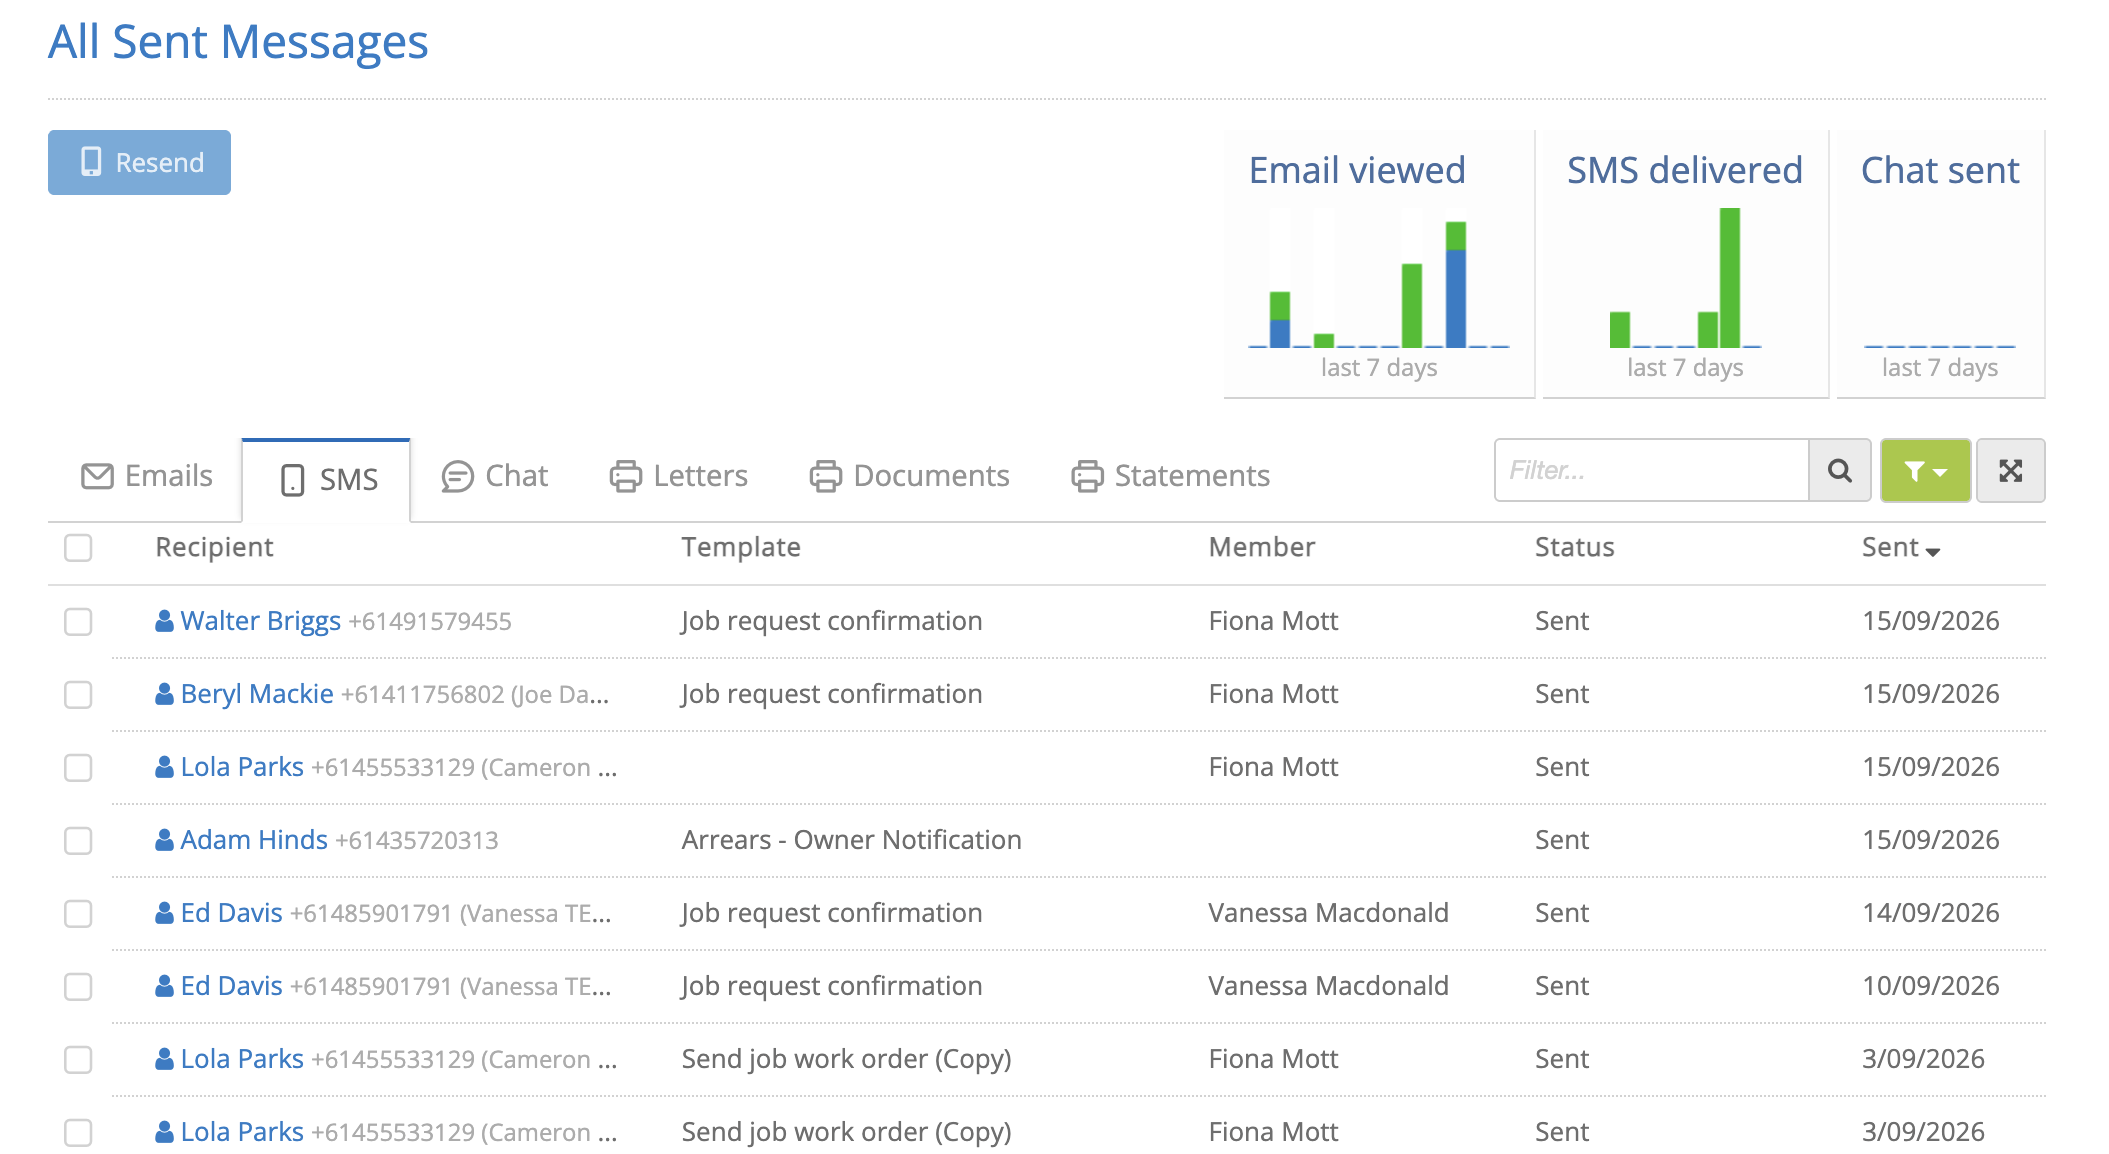The height and width of the screenshot is (1154, 2109).
Task: Click the Member column header
Action: coord(1262,547)
